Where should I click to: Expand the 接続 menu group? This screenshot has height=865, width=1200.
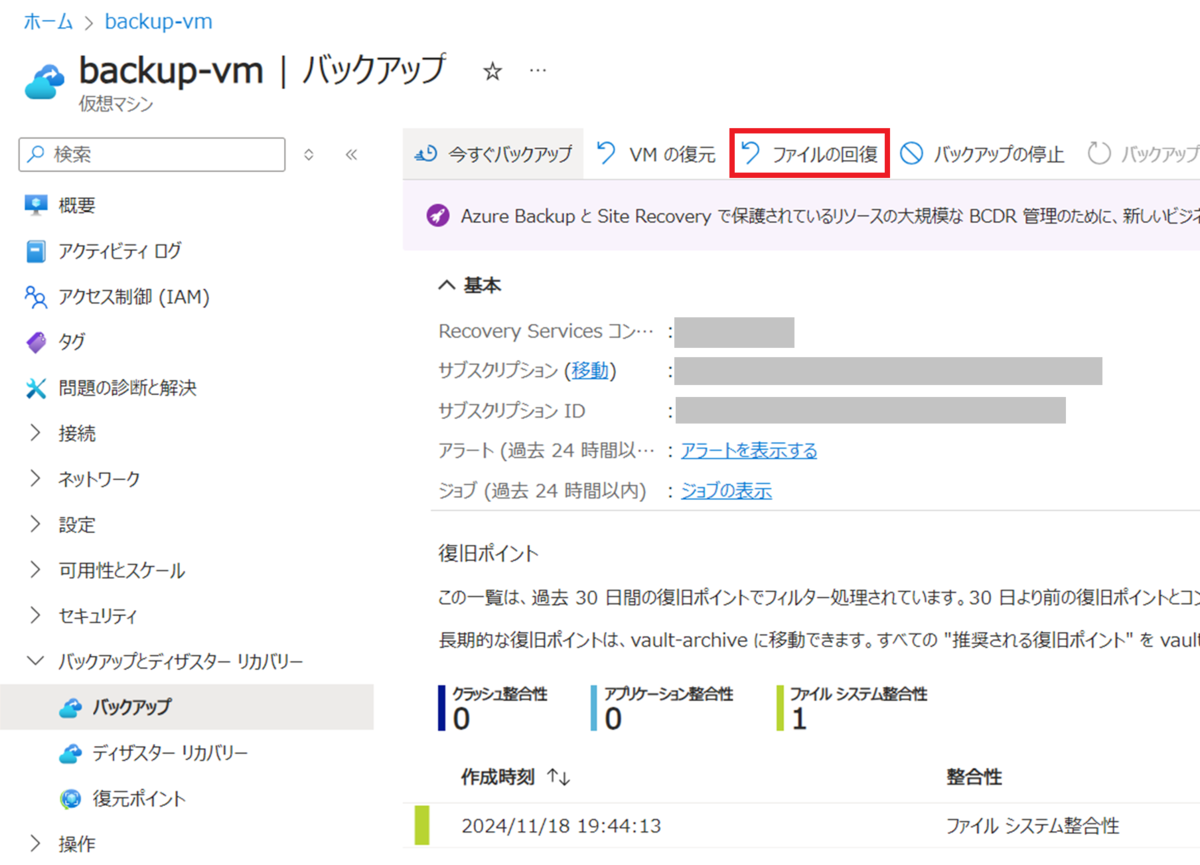pos(36,433)
